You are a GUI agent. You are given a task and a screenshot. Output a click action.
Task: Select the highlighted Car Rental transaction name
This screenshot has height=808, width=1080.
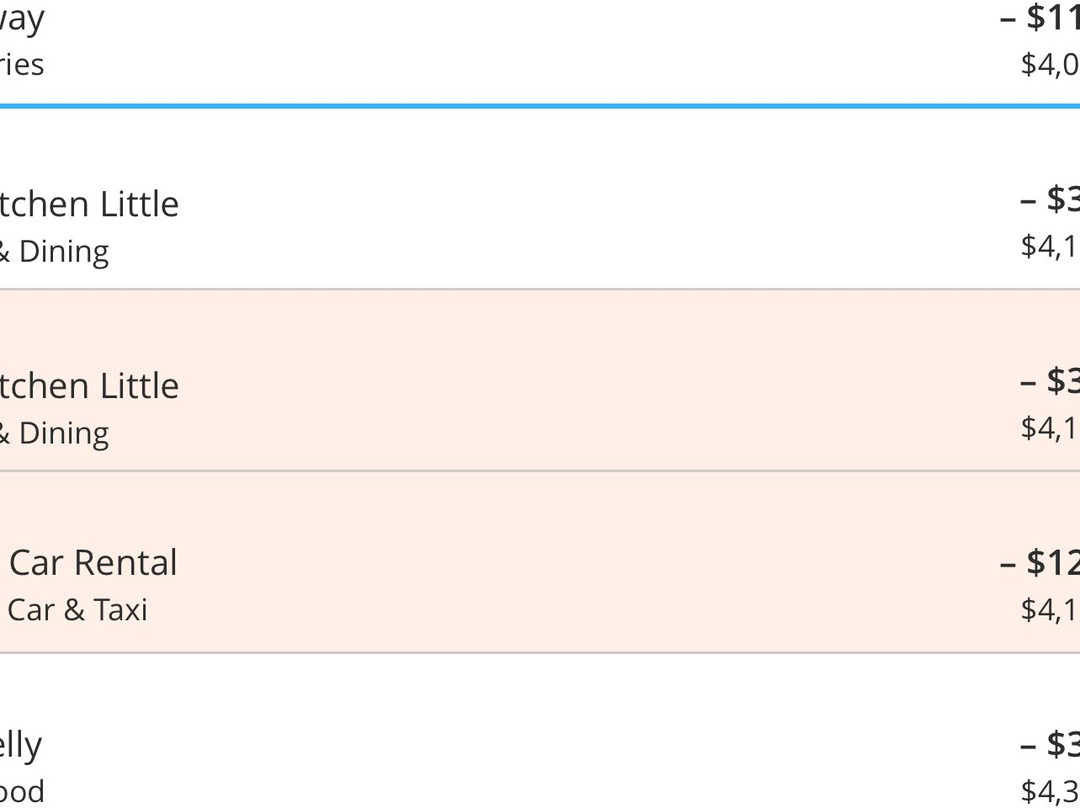click(x=92, y=562)
